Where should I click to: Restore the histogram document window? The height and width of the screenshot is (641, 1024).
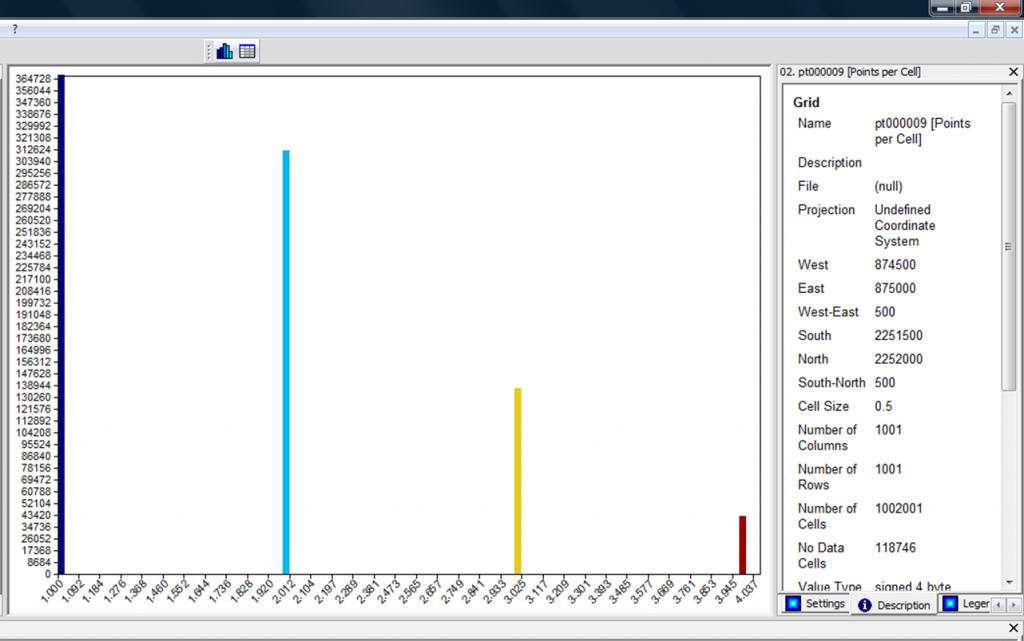(994, 29)
